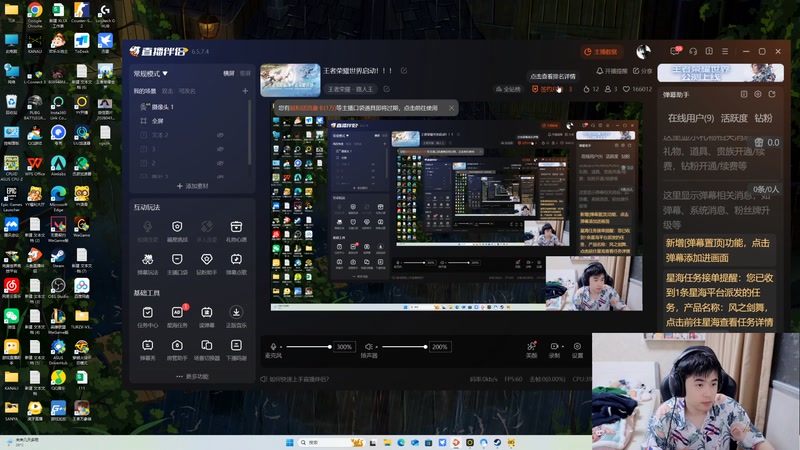Switch to 横屏 landscape tab

229,73
